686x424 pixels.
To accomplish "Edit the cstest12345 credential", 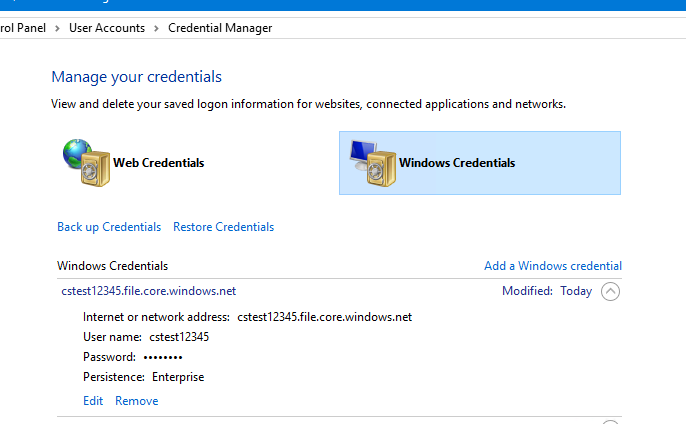I will [x=93, y=401].
